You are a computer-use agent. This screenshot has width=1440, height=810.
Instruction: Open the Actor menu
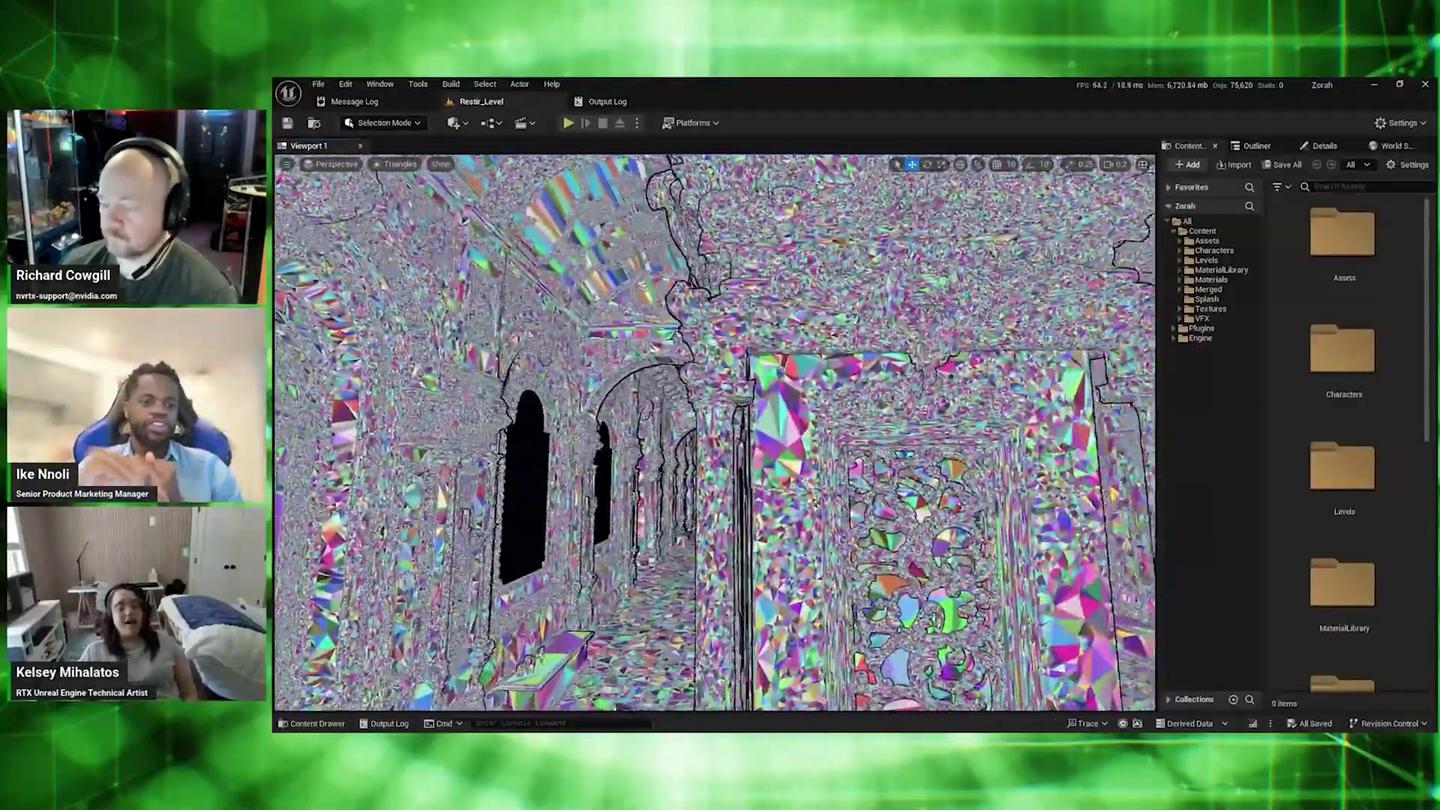[x=519, y=84]
